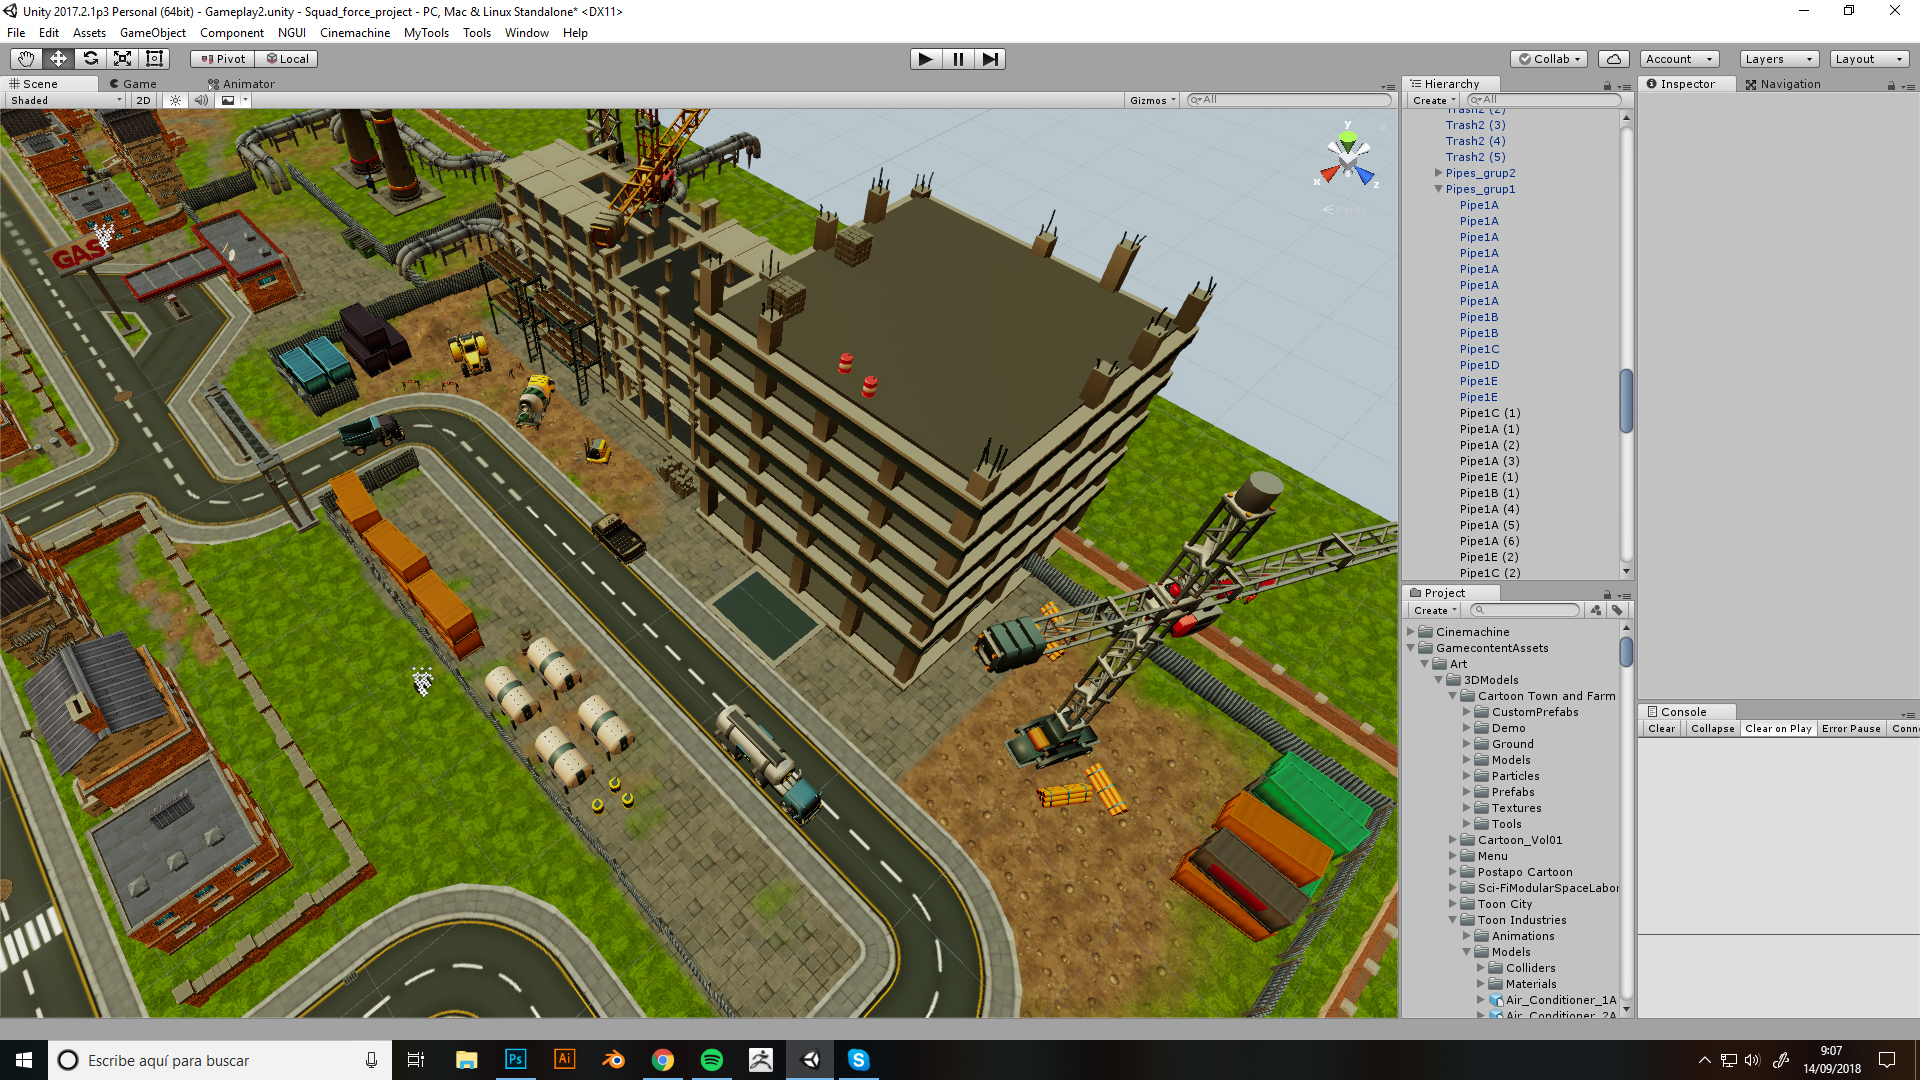
Task: Open the Layers dropdown
Action: pos(1779,59)
